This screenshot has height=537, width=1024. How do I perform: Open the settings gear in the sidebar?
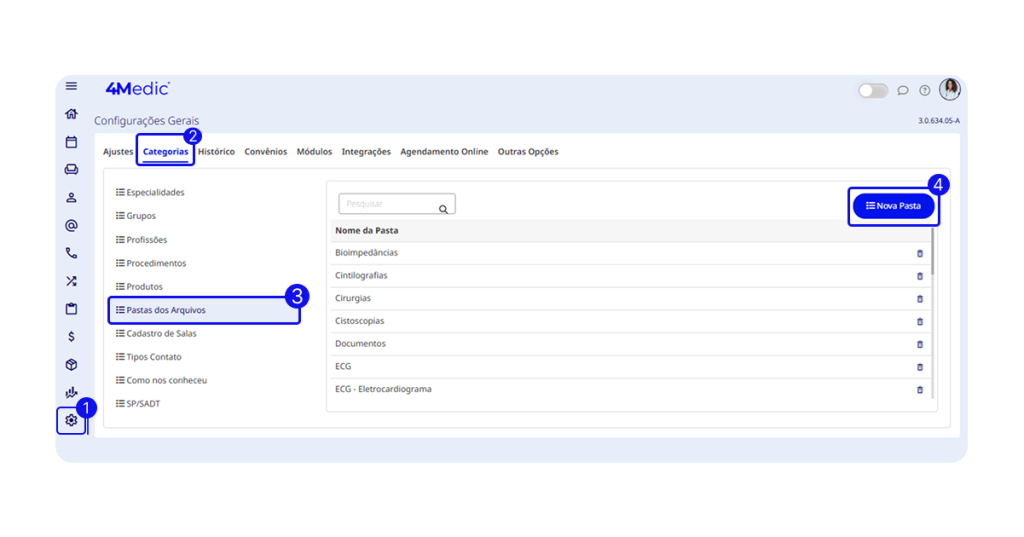[x=71, y=420]
